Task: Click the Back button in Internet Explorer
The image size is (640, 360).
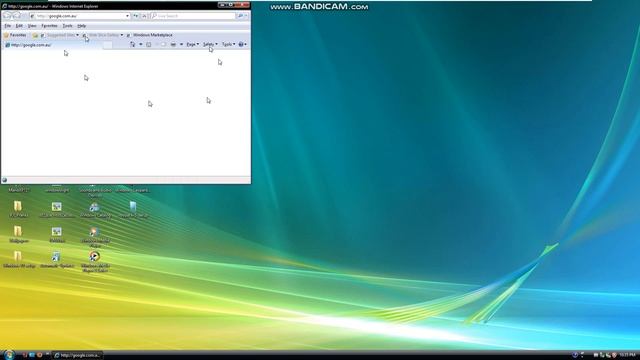Action: click(8, 16)
